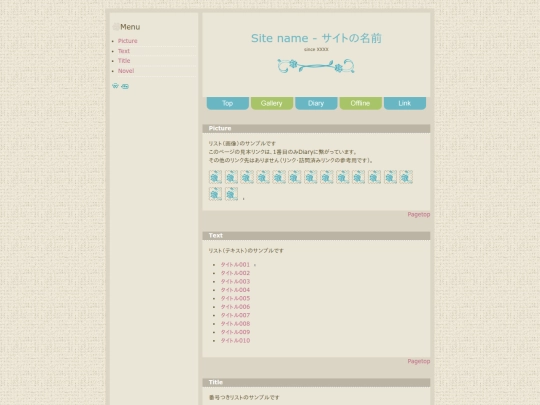Click Pagetop link below the Text section

pos(419,361)
